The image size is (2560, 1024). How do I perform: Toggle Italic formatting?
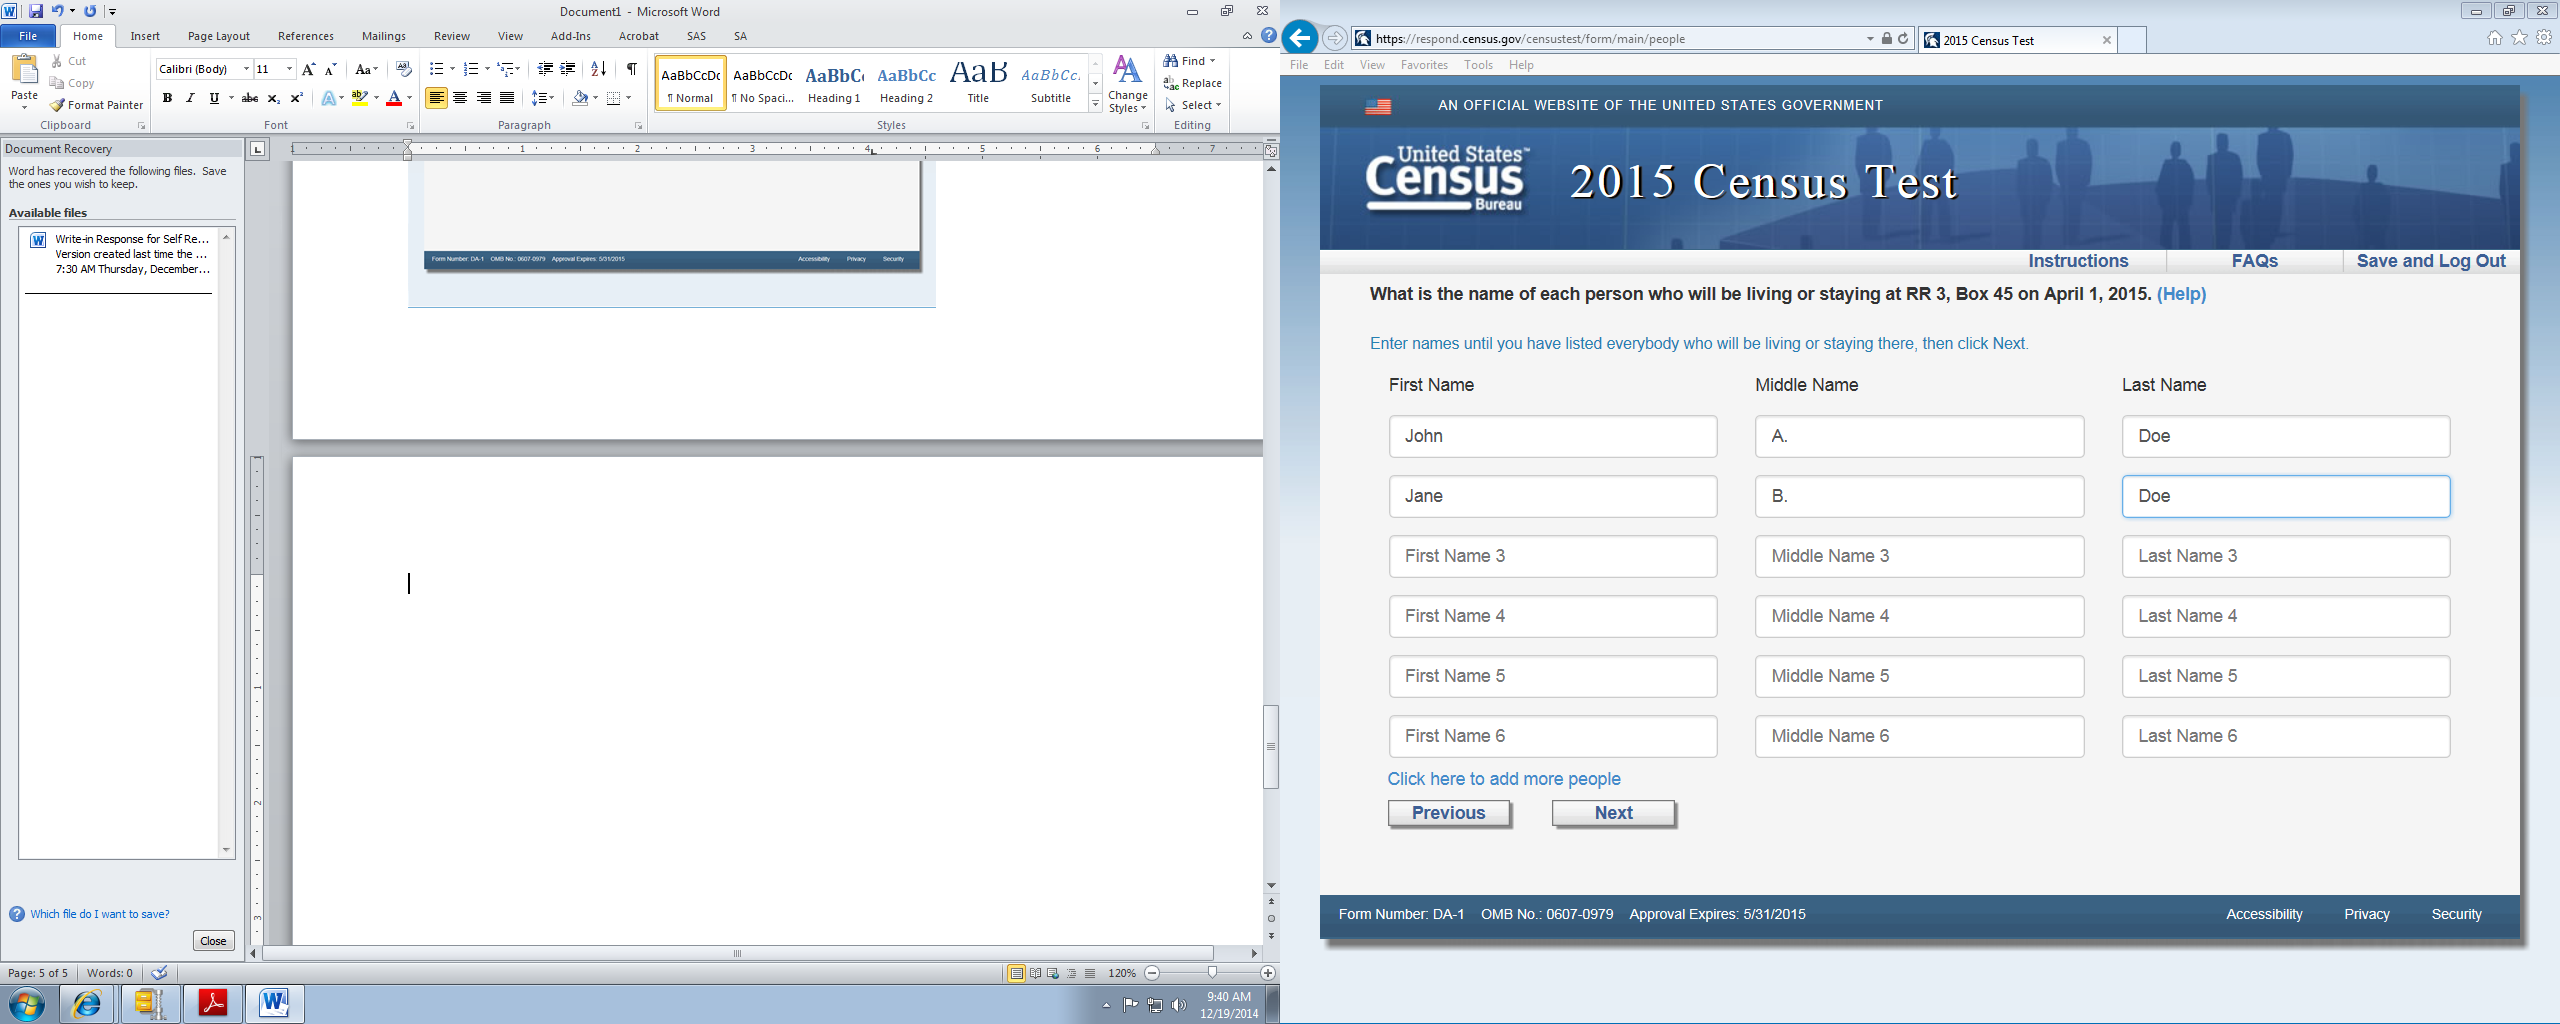[190, 98]
